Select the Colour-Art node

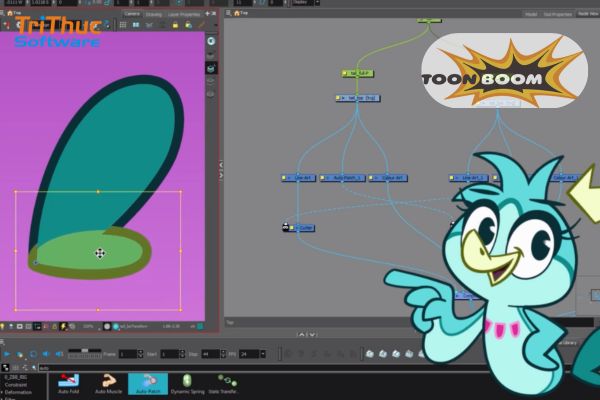(x=388, y=178)
